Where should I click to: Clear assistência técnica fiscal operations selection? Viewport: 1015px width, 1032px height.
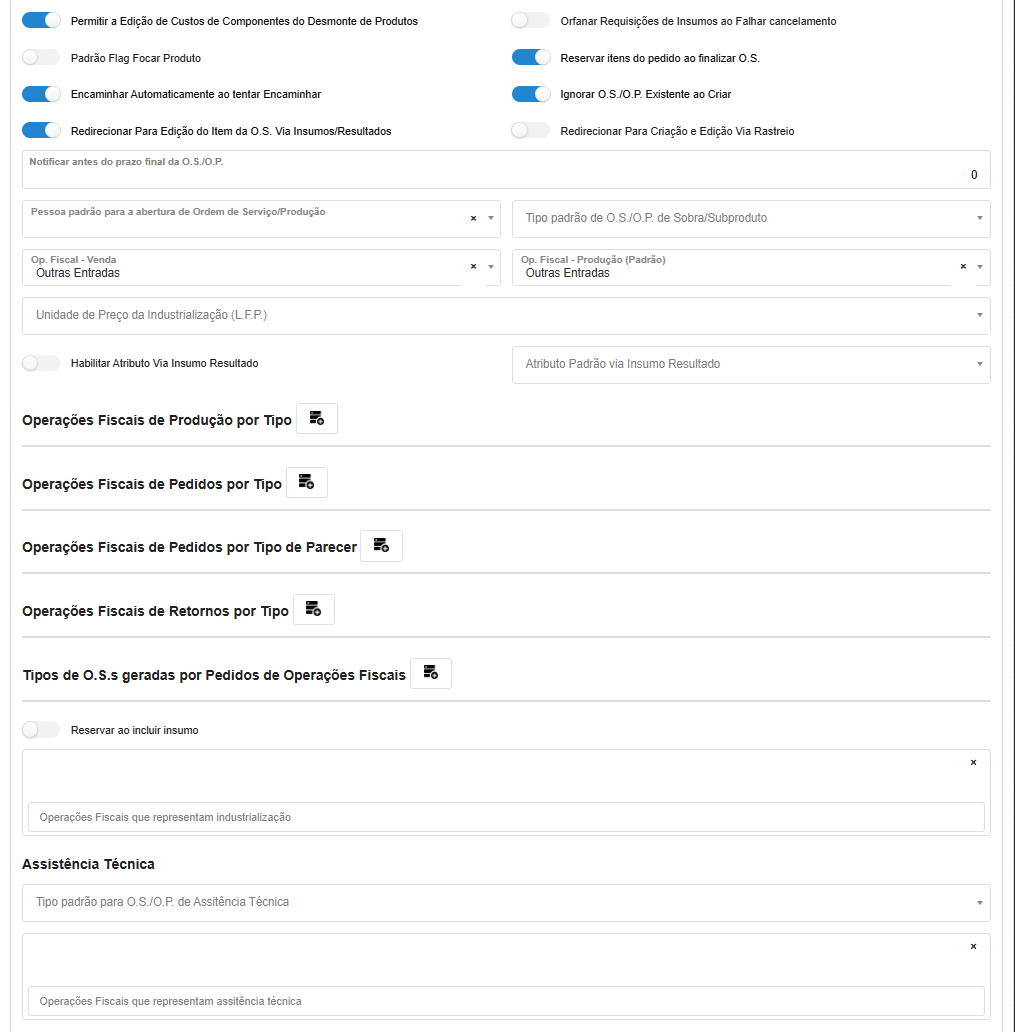[x=973, y=947]
